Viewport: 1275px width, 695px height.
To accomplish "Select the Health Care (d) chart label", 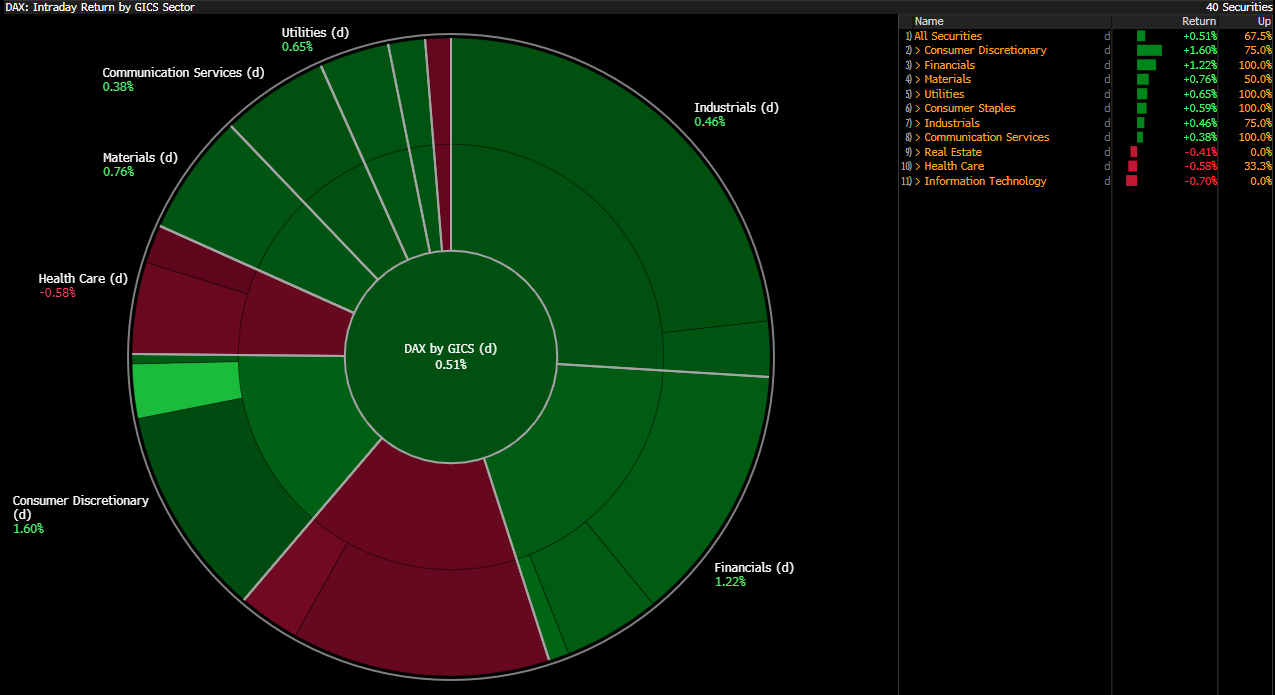I will tap(83, 279).
